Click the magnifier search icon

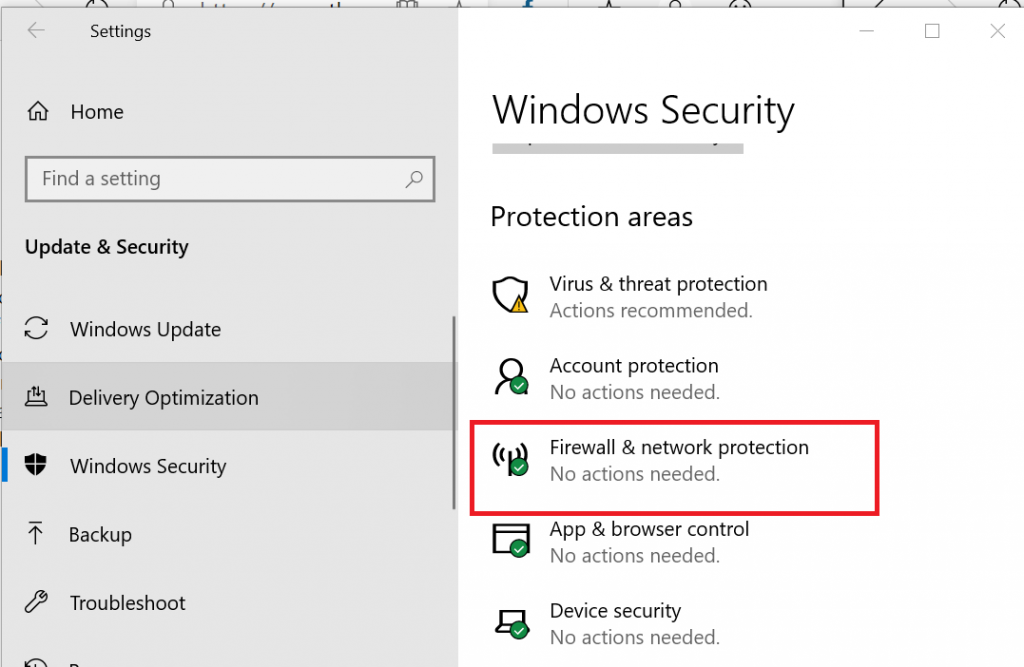coord(414,179)
